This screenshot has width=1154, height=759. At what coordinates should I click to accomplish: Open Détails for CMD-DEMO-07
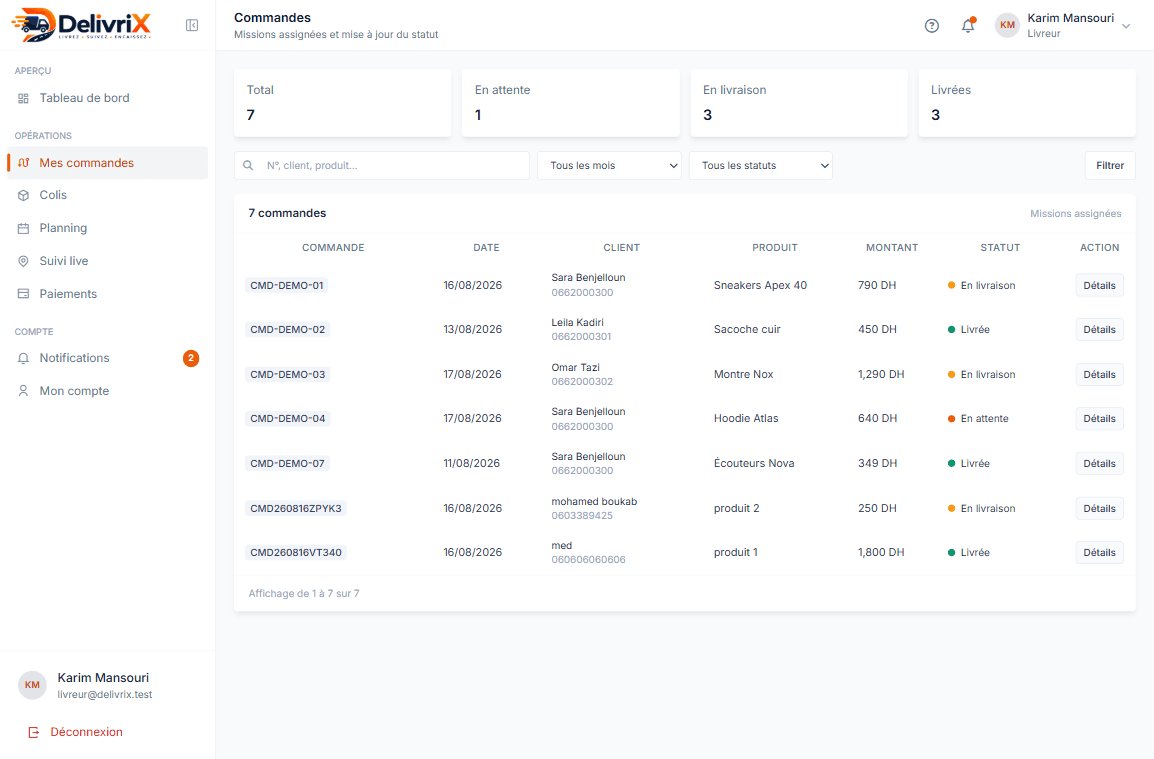tap(1100, 464)
